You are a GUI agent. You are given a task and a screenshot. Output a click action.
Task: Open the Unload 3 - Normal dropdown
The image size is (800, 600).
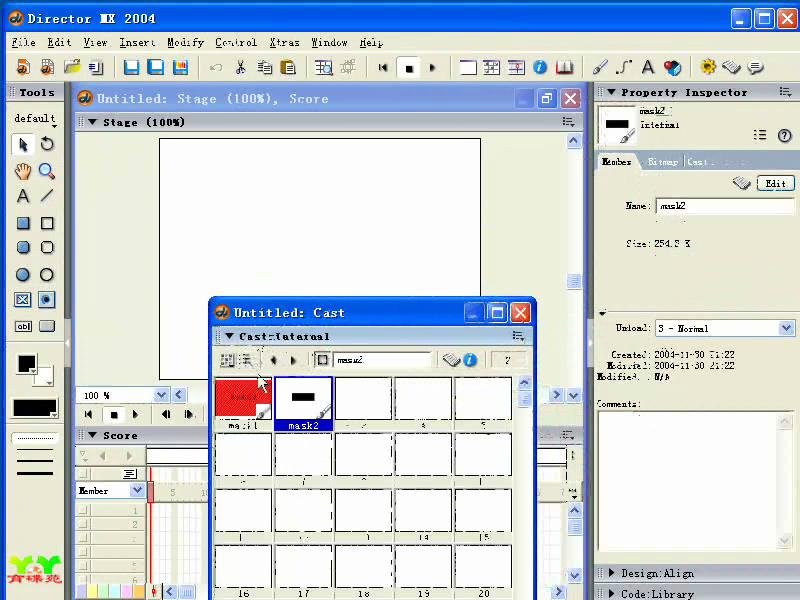click(786, 328)
